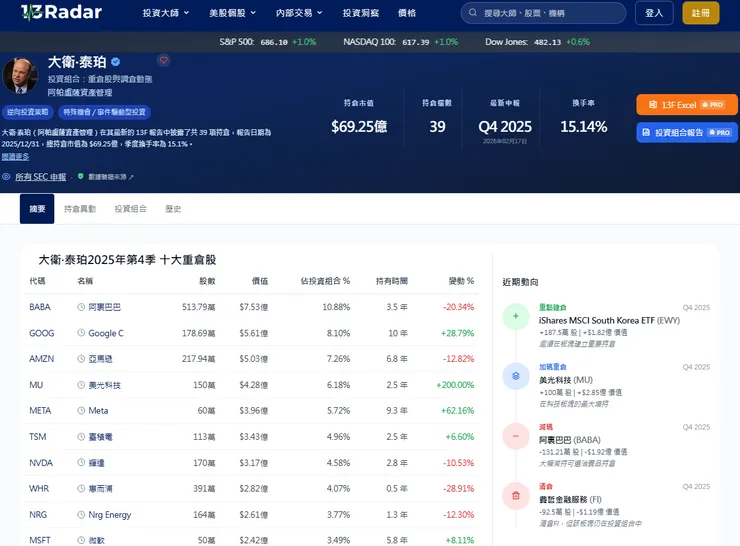Focus the search box for gurus and stocks
This screenshot has height=546, width=740.
click(543, 13)
